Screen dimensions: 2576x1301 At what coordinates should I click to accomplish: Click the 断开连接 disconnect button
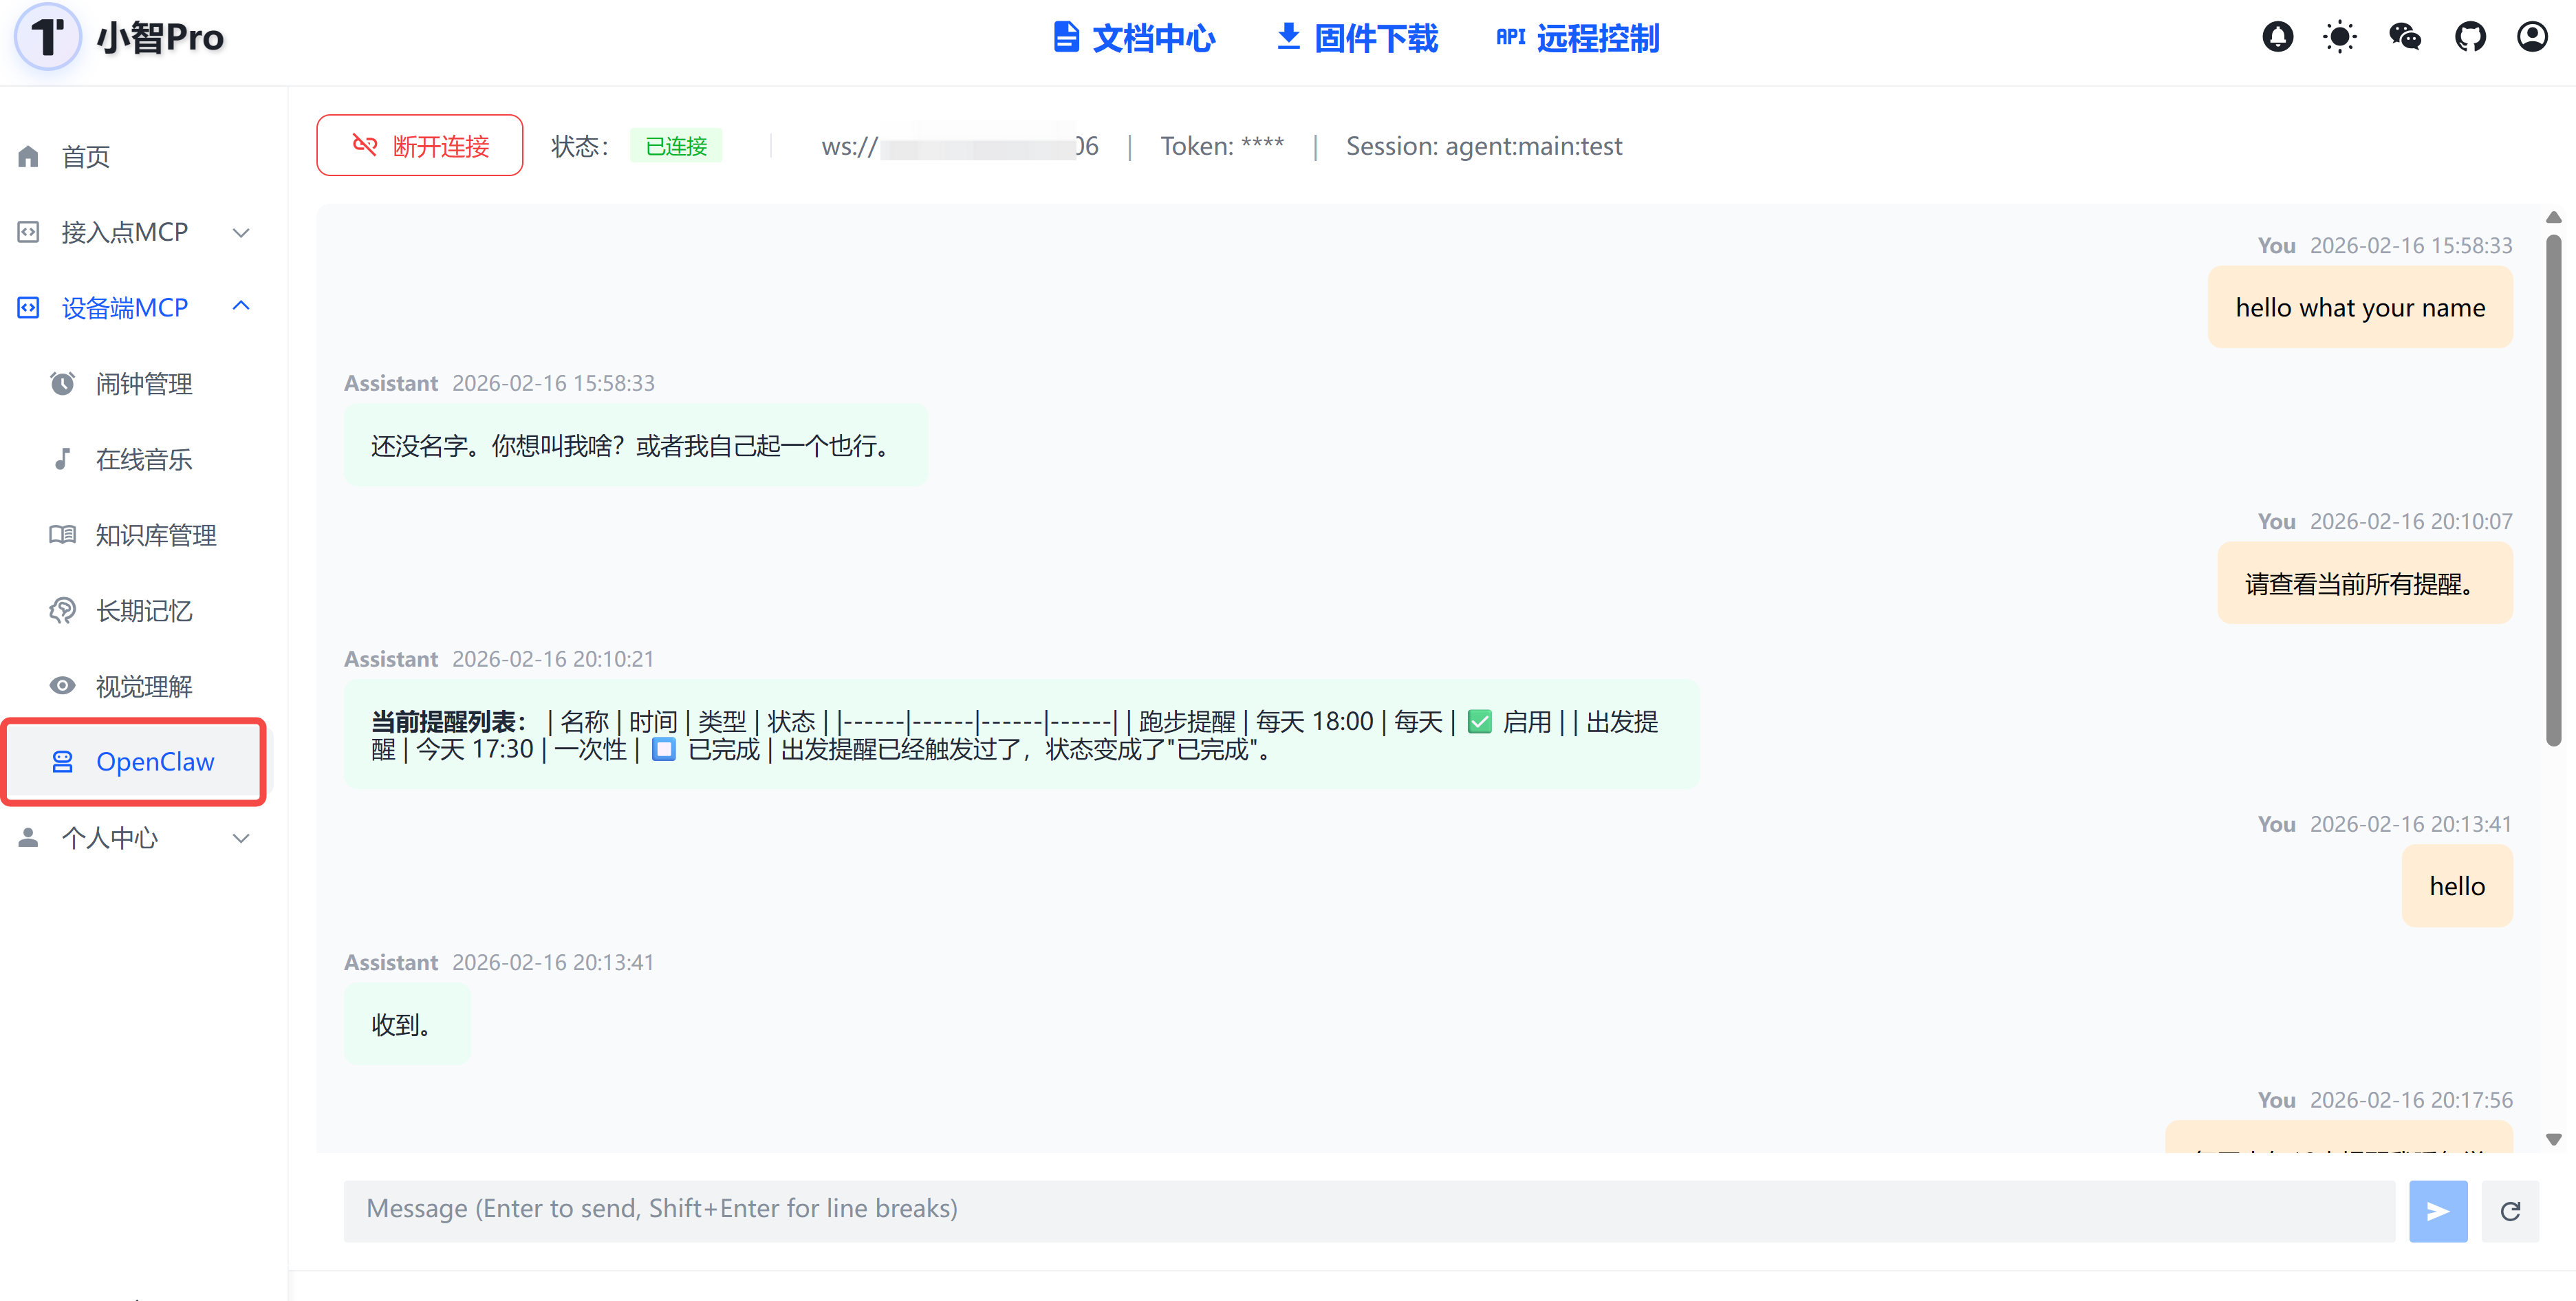pyautogui.click(x=419, y=146)
